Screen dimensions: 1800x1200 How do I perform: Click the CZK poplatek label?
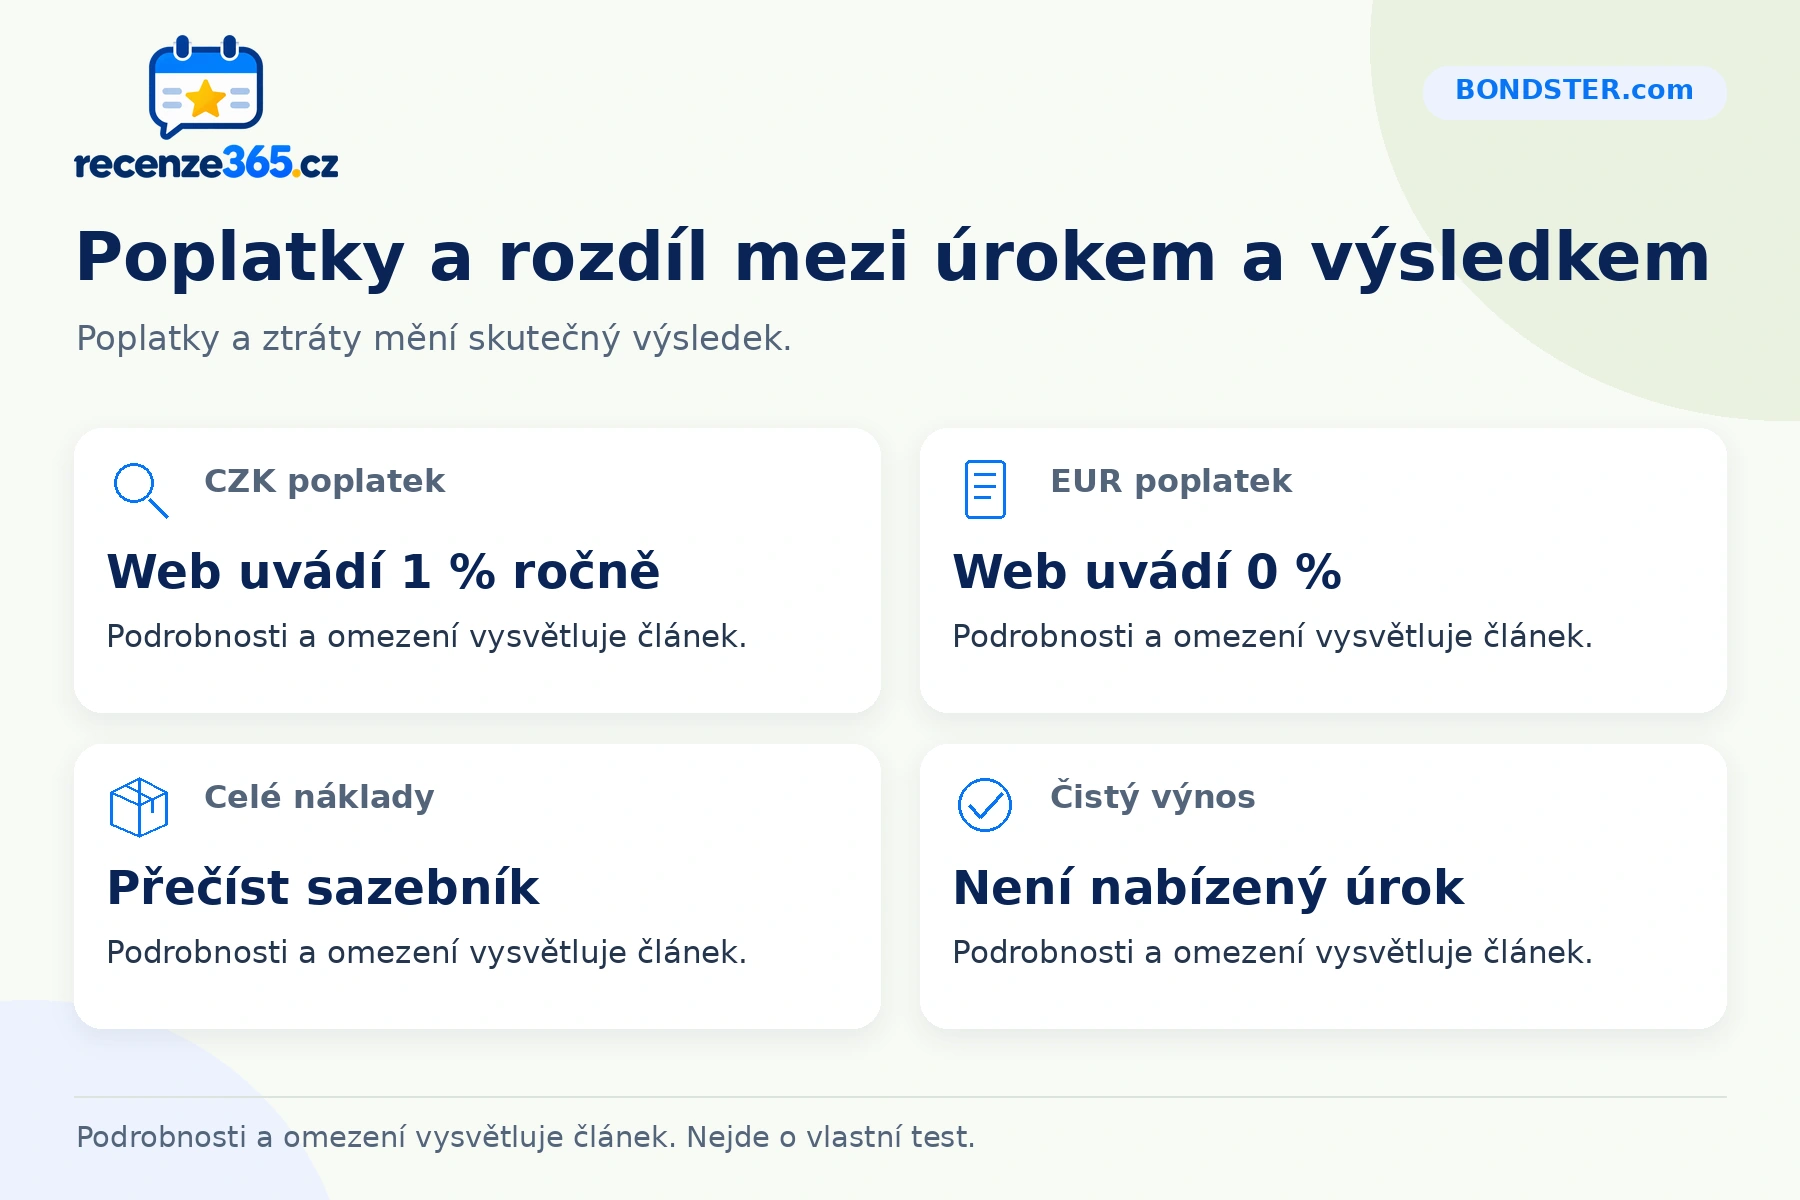pyautogui.click(x=324, y=481)
